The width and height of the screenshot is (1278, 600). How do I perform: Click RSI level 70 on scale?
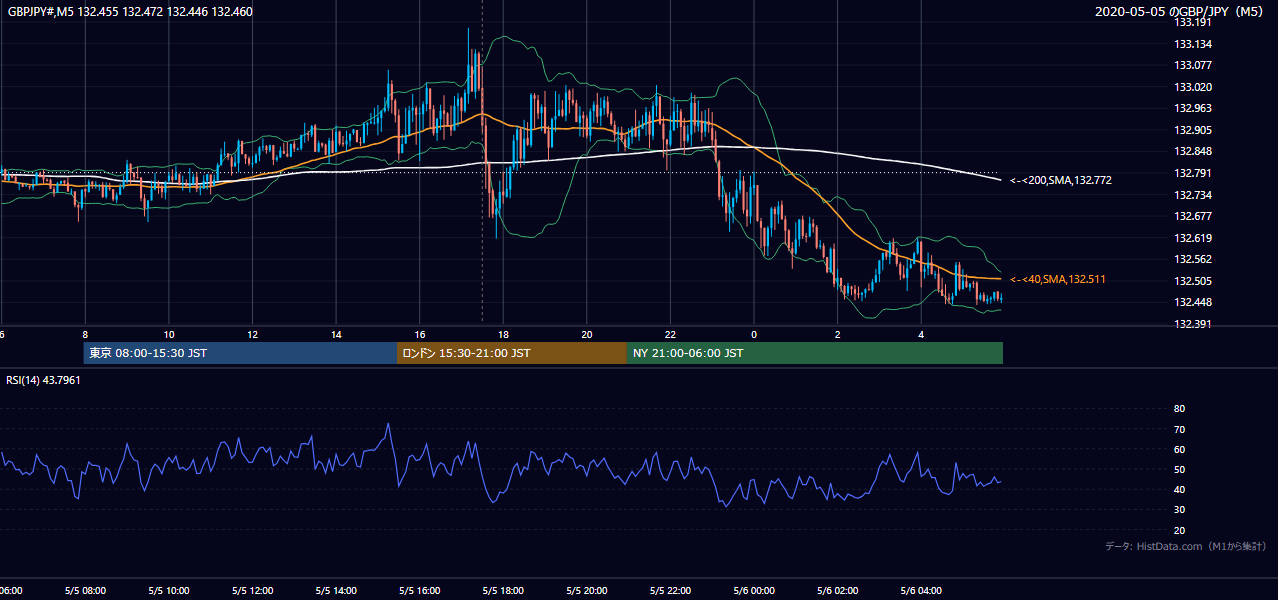[x=1179, y=429]
